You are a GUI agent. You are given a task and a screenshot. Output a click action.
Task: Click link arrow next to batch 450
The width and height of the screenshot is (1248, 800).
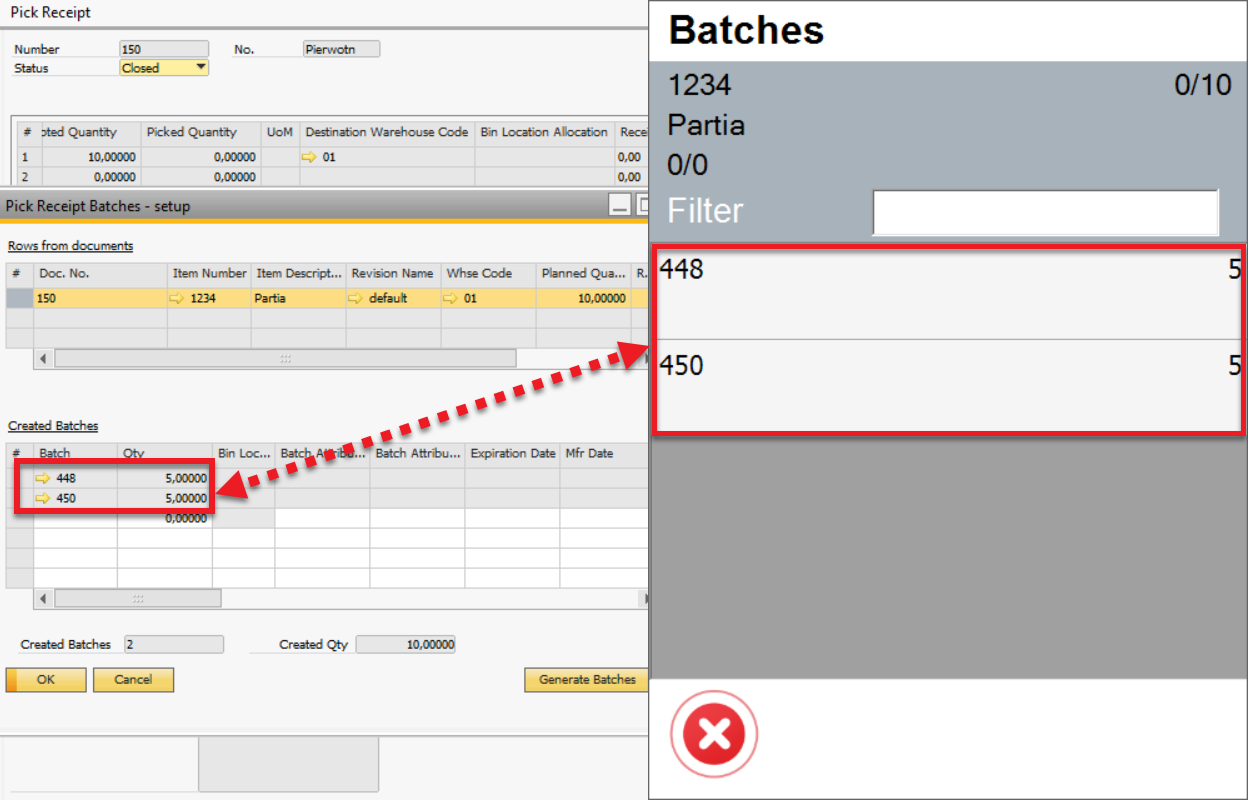pyautogui.click(x=43, y=498)
